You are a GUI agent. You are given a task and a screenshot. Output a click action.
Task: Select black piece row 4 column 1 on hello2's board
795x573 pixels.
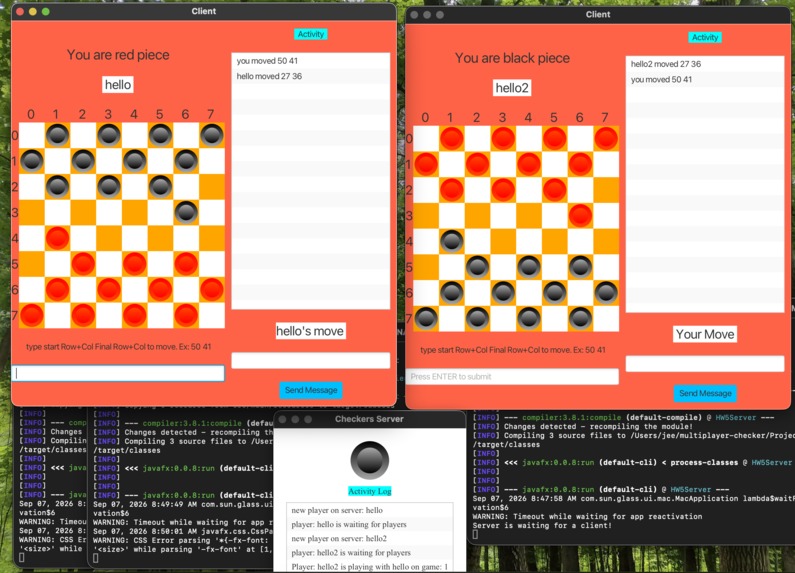tap(451, 241)
